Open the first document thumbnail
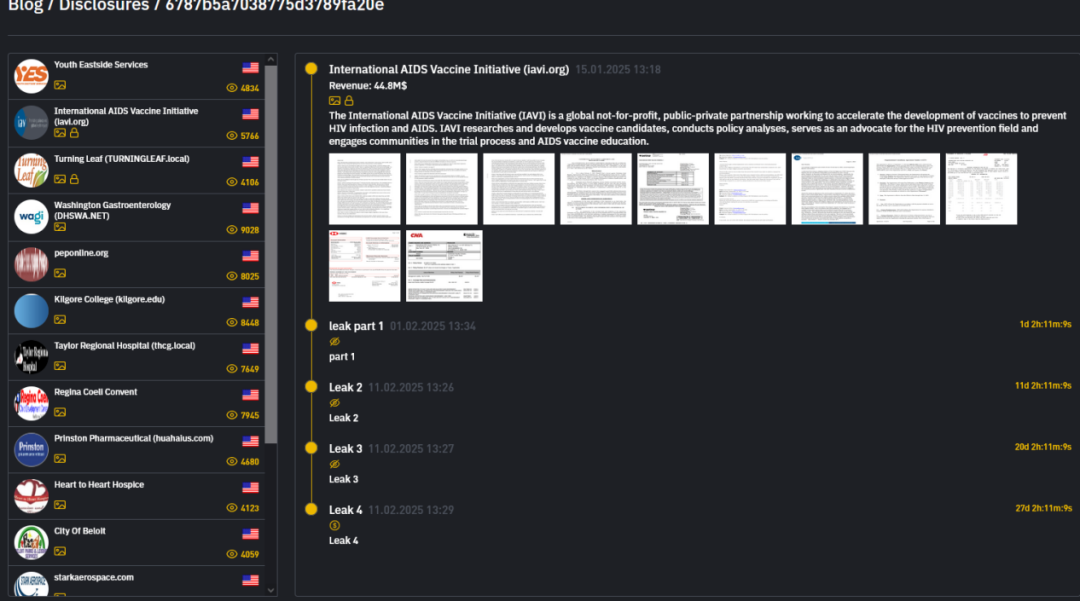 [x=364, y=189]
